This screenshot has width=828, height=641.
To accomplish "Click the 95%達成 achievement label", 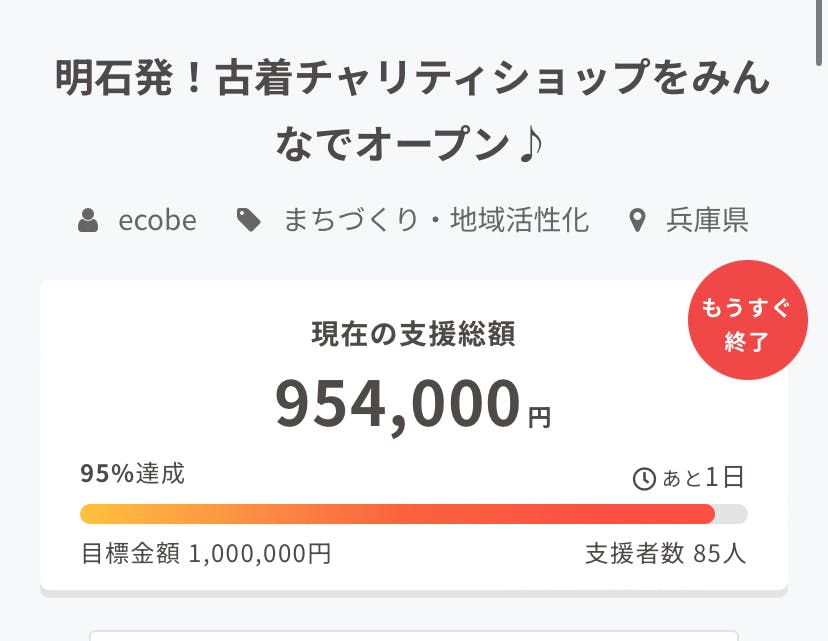I will 132,474.
